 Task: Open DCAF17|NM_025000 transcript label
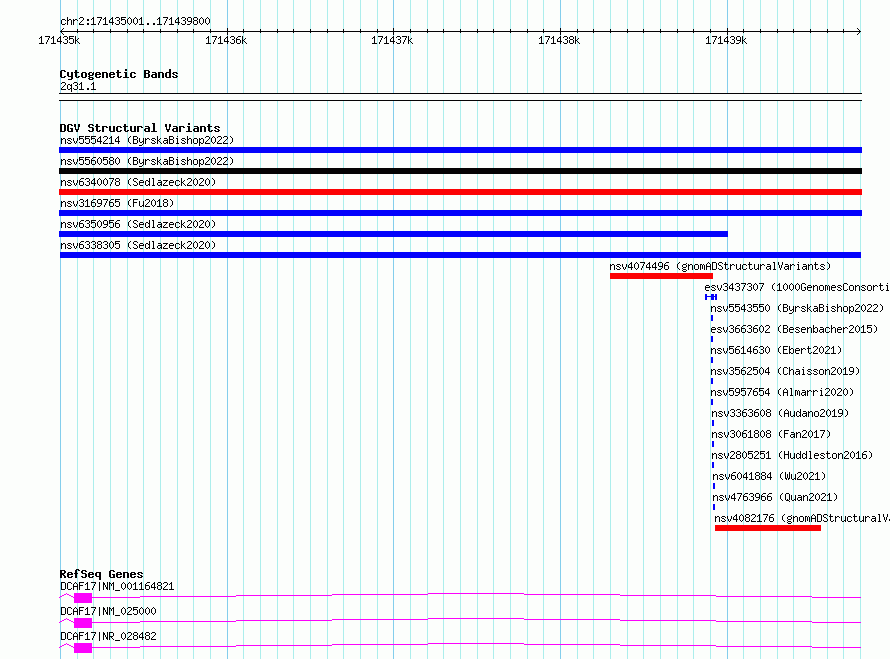[x=108, y=611]
